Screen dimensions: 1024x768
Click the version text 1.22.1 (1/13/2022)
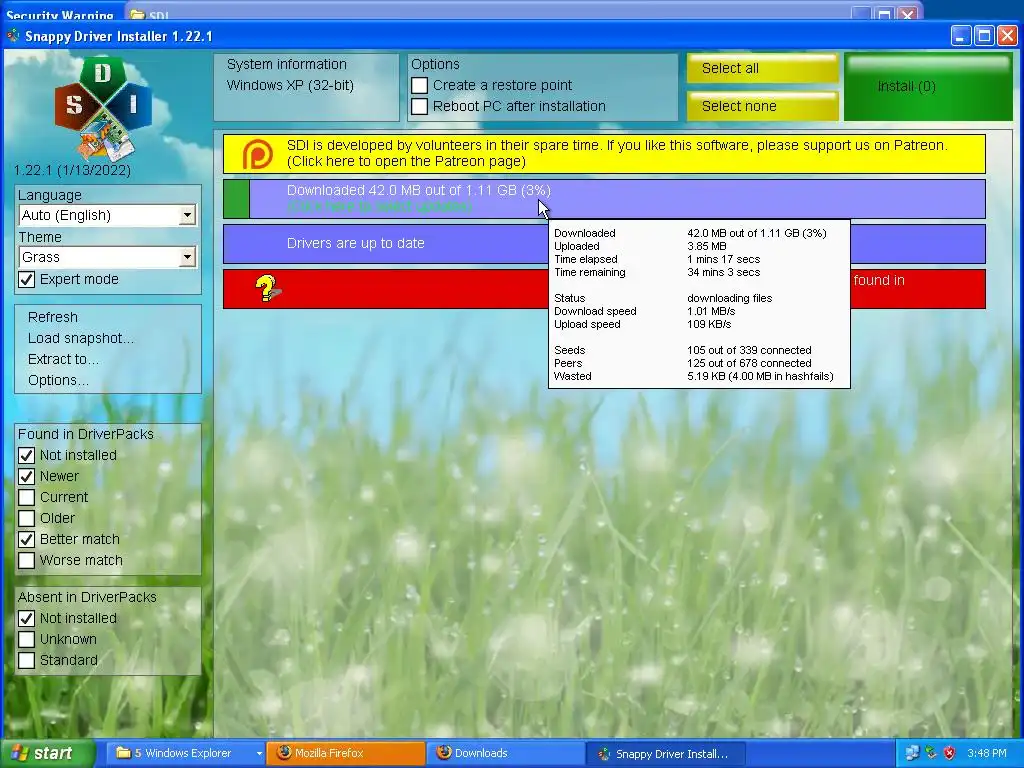pyautogui.click(x=72, y=170)
